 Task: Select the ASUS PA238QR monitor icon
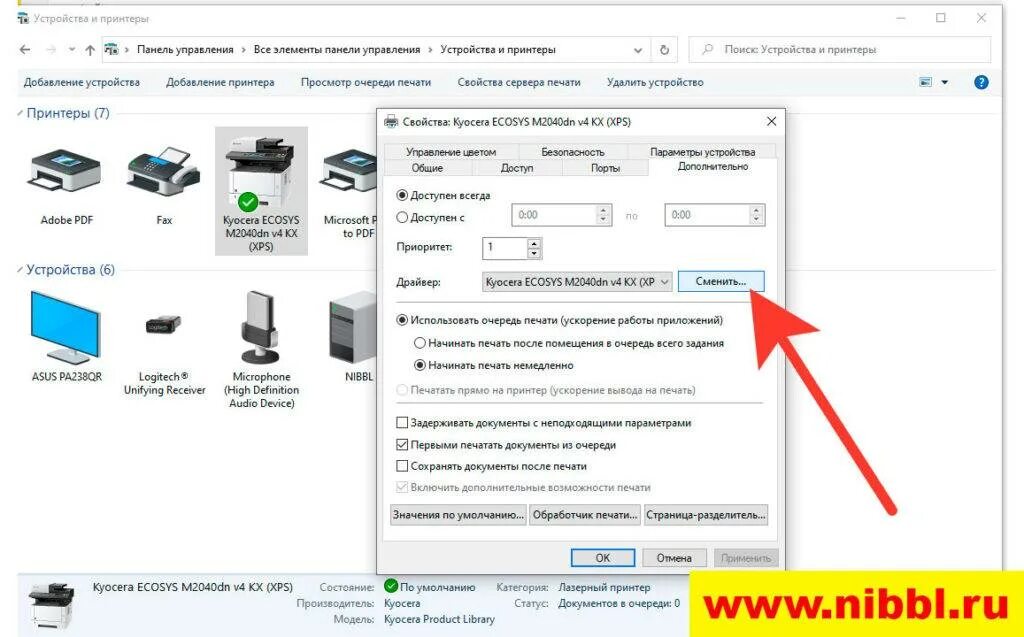[65, 328]
